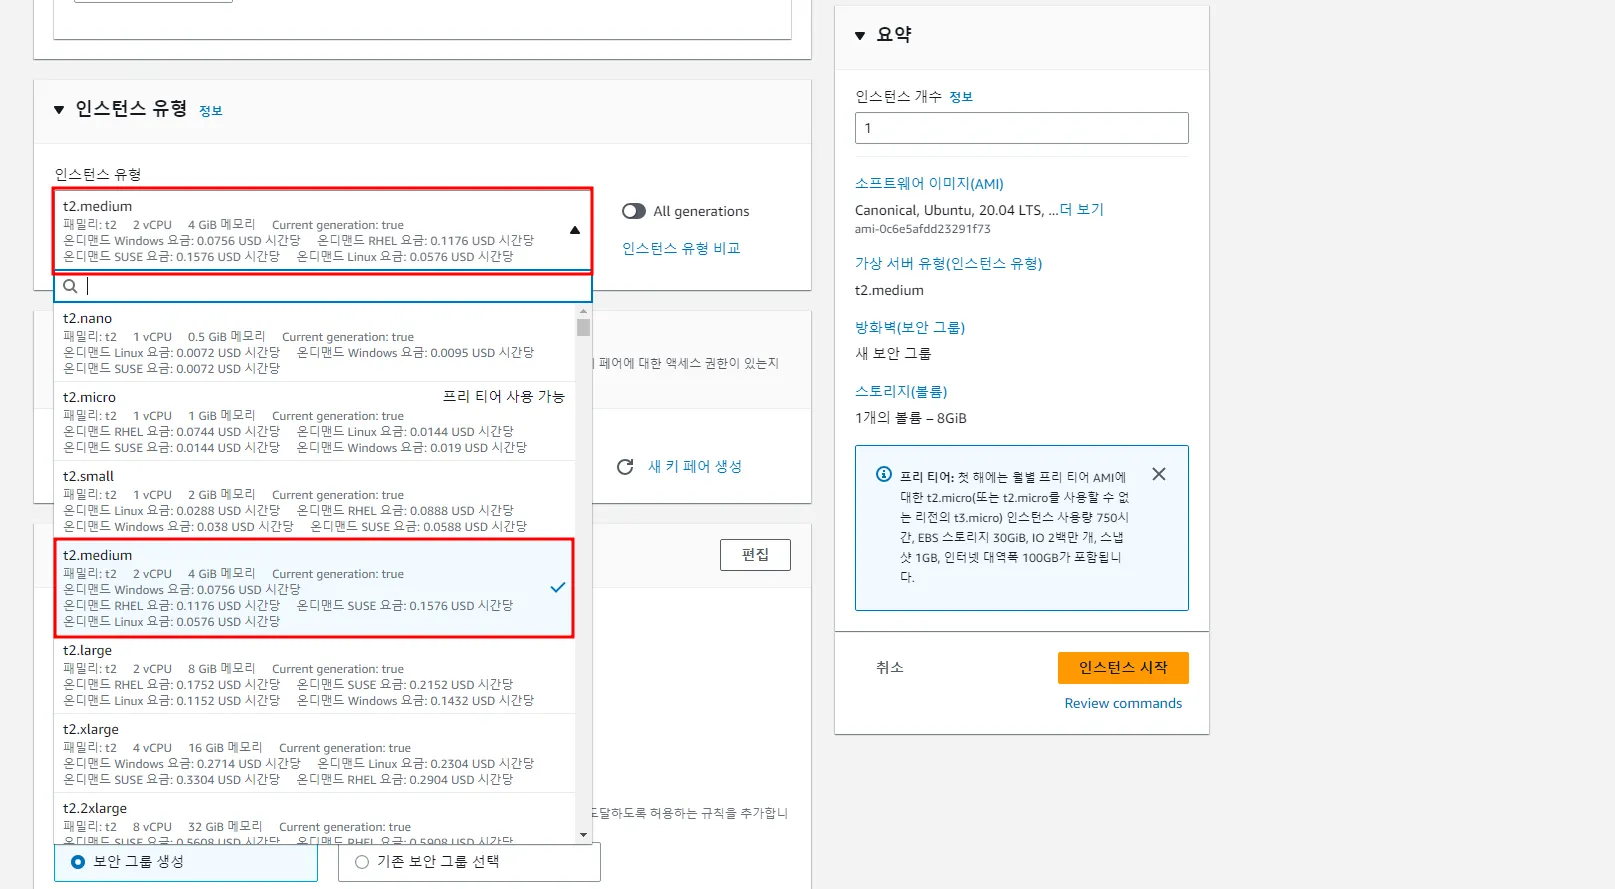This screenshot has height=889, width=1615.
Task: Collapse the 인스턴스 유형 section triangle
Action: (x=59, y=110)
